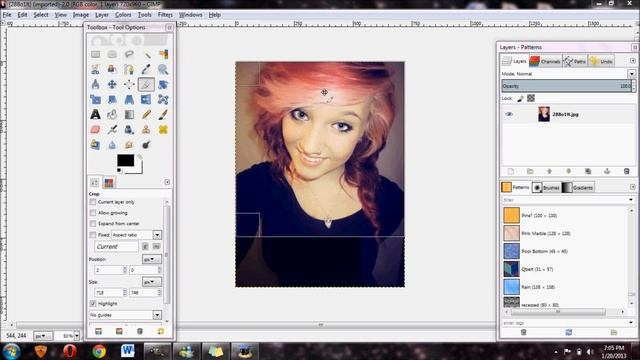Hide the 288o1tt.jpg layer eye

509,114
